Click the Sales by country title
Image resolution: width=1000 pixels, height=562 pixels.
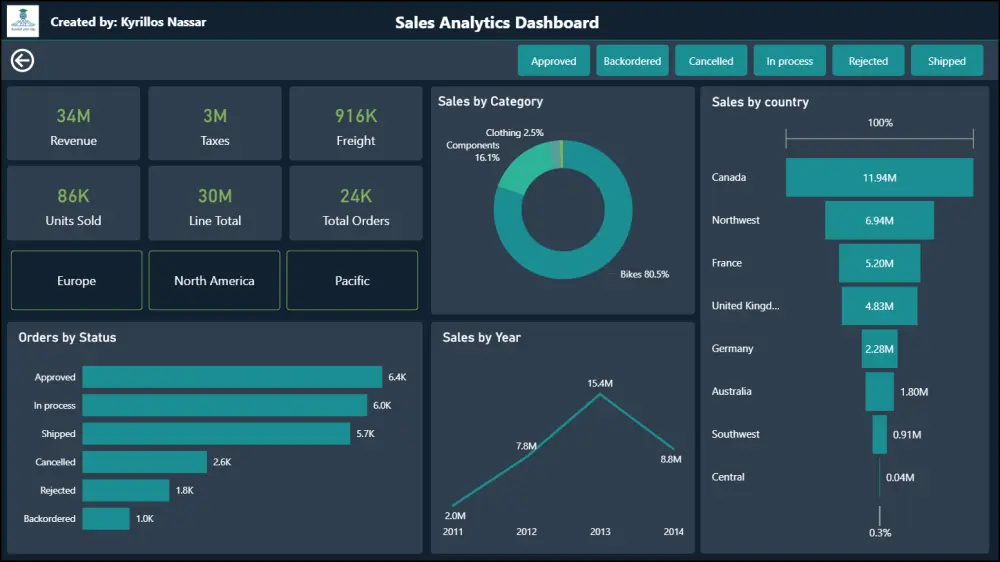tap(760, 102)
